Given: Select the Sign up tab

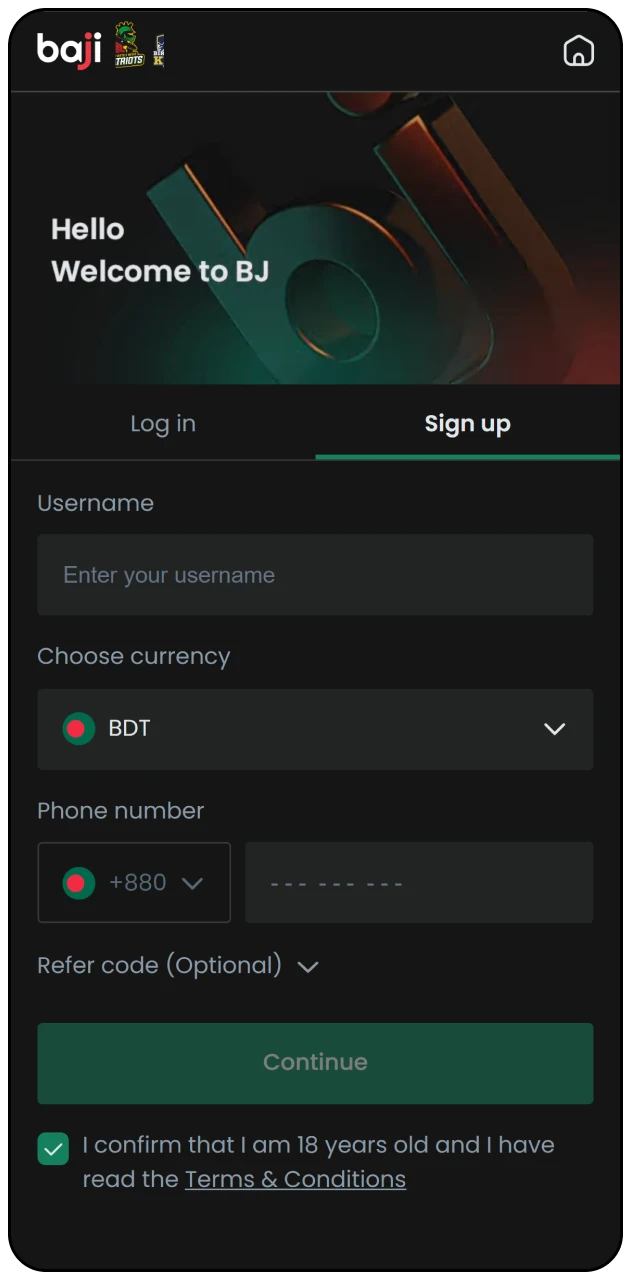Looking at the screenshot, I should (467, 423).
